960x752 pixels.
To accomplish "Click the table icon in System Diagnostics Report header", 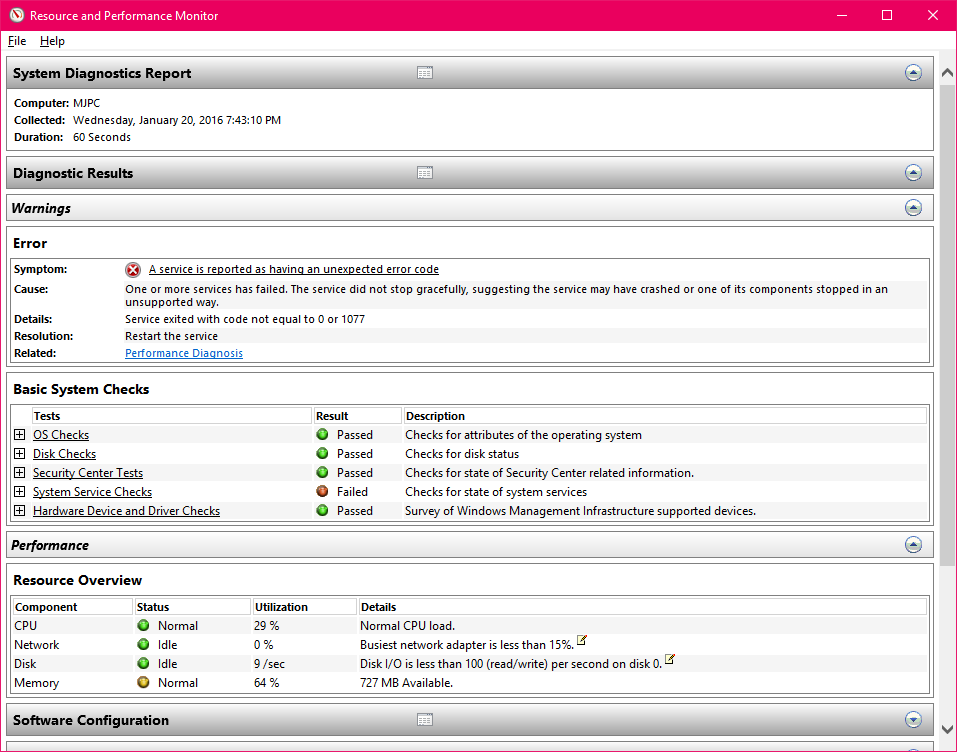I will [425, 73].
